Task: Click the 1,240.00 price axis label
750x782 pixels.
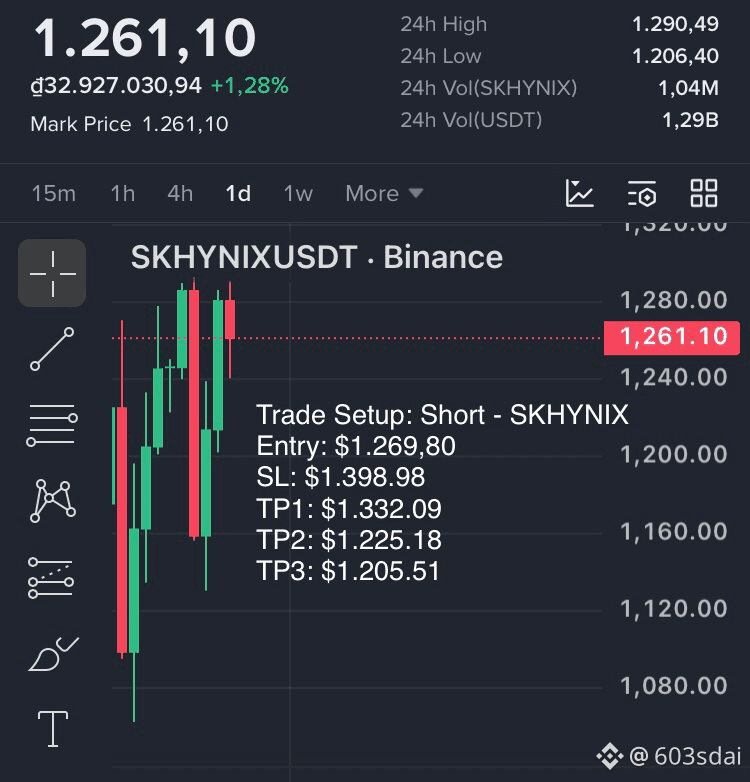Action: tap(674, 378)
